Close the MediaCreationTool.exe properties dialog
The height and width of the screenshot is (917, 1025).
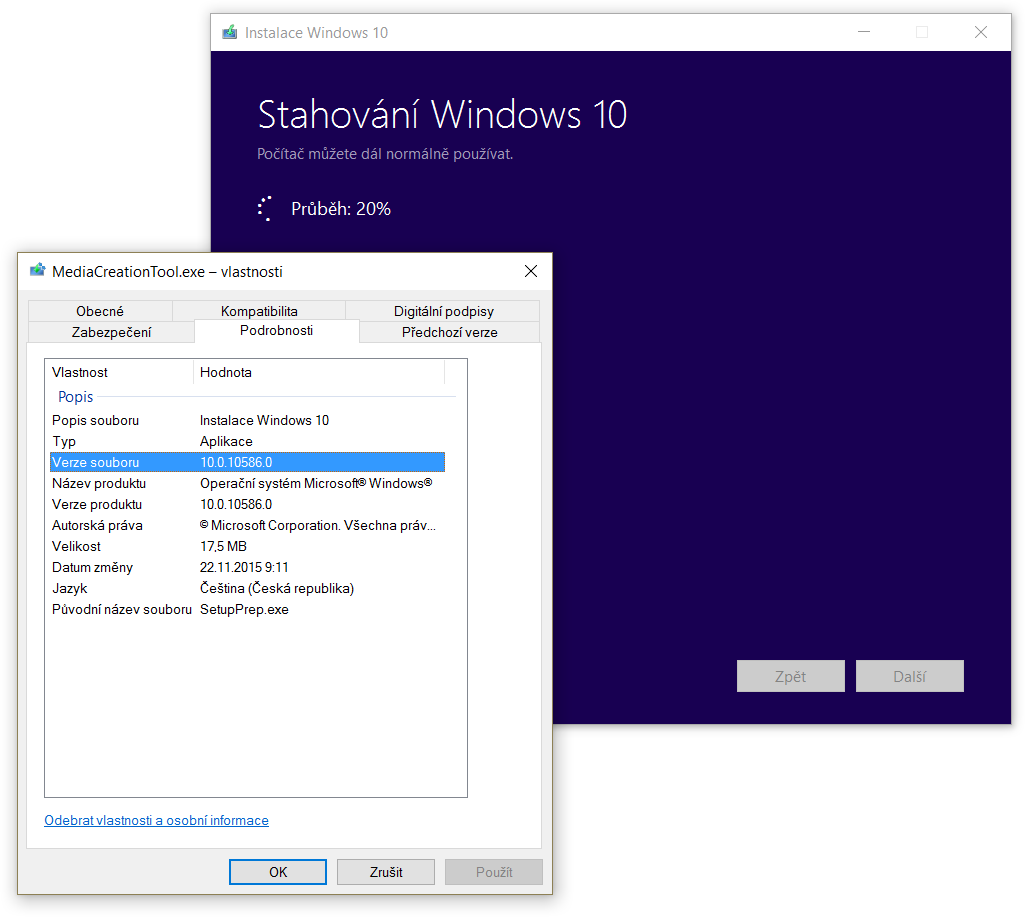pos(531,271)
